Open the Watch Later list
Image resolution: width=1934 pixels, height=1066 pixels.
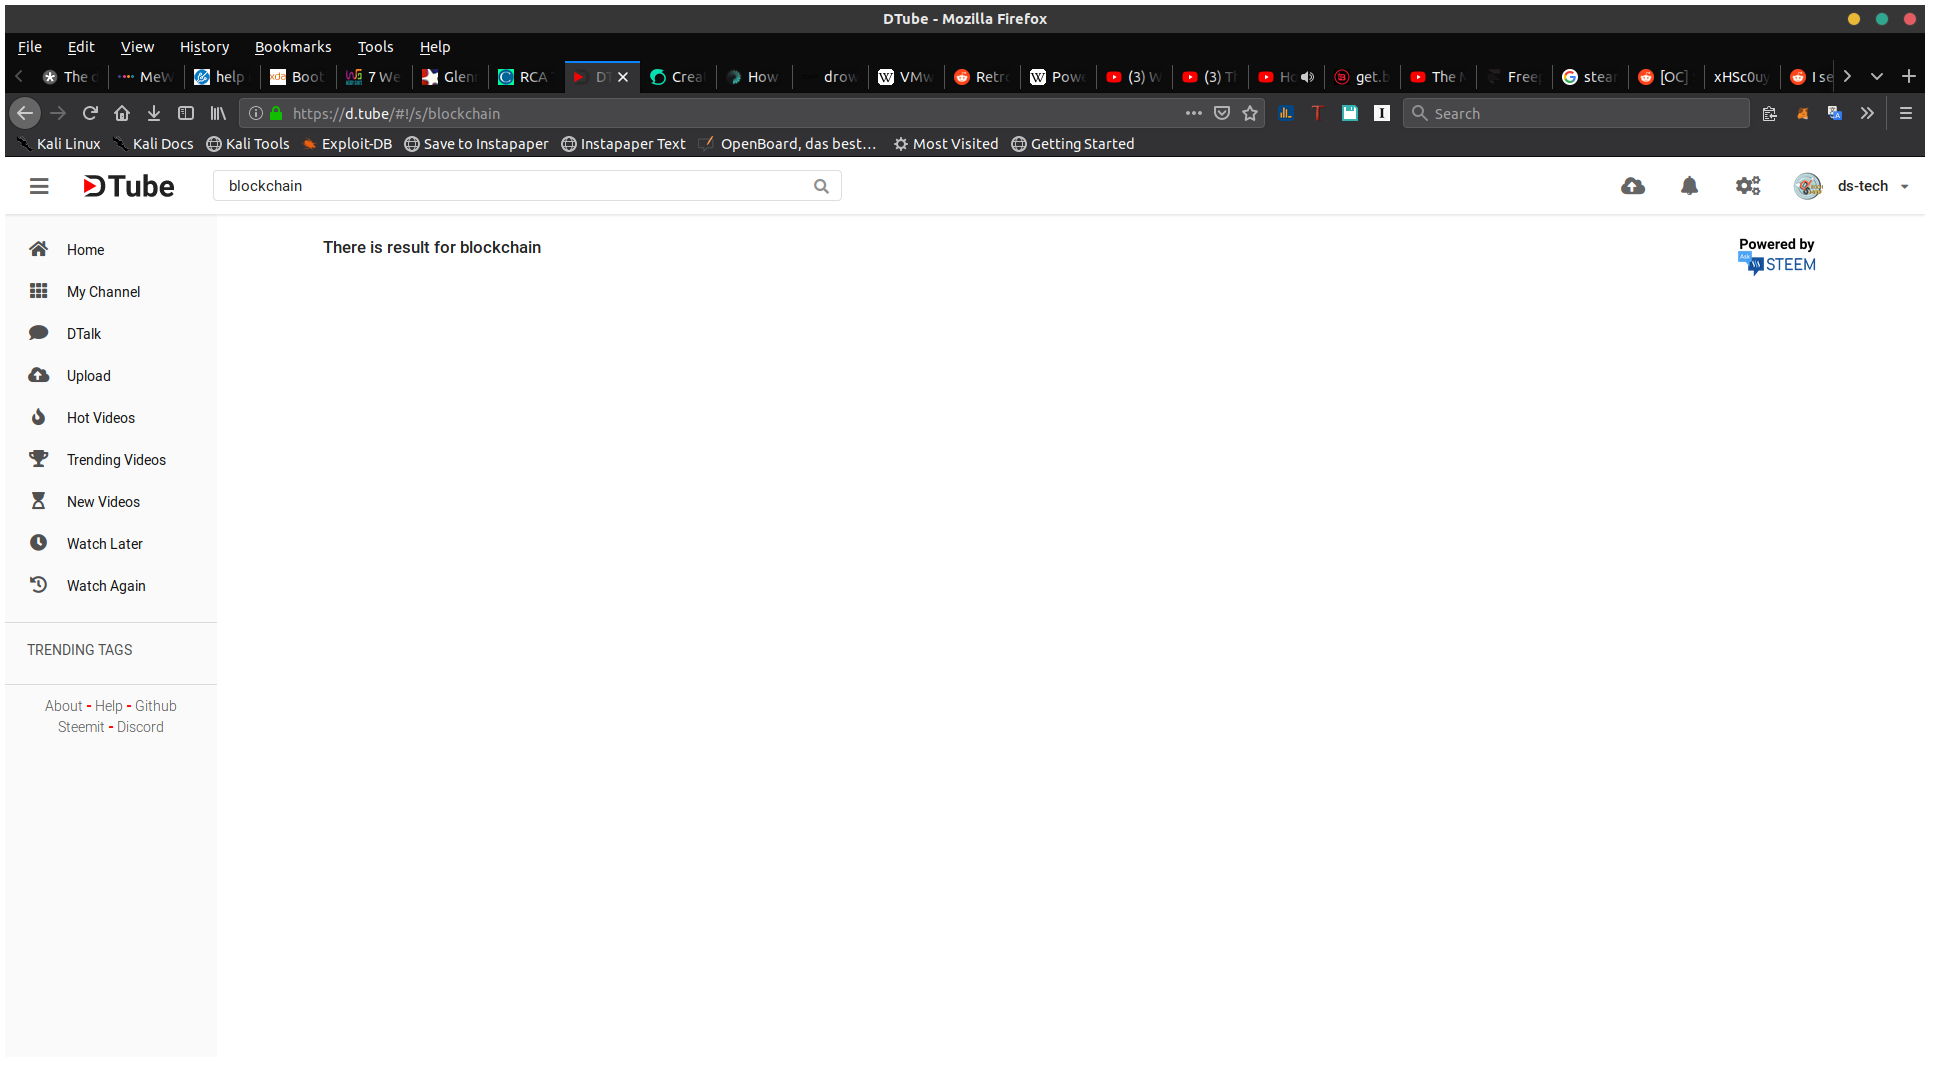[105, 544]
